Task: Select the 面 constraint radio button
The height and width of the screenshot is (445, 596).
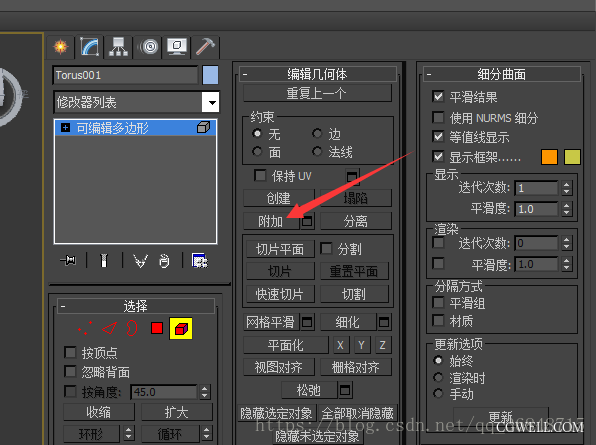Action: click(257, 152)
